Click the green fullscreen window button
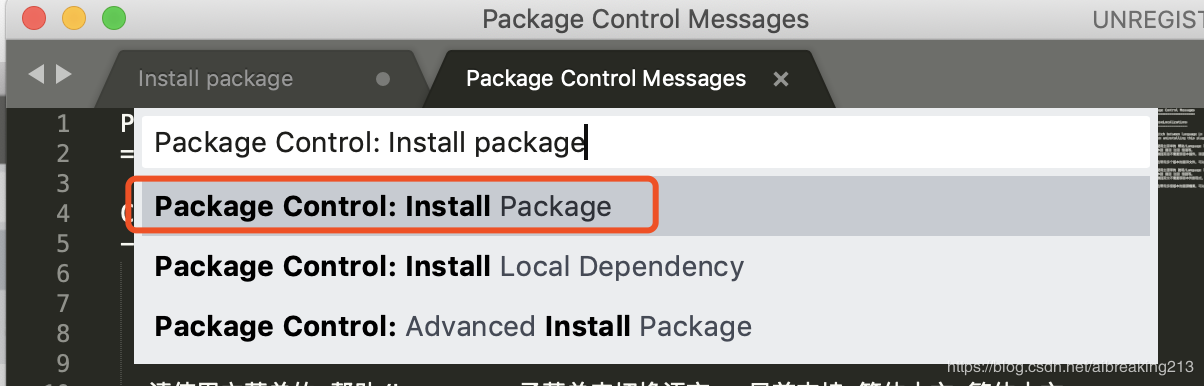Image resolution: width=1204 pixels, height=386 pixels. pos(115,18)
